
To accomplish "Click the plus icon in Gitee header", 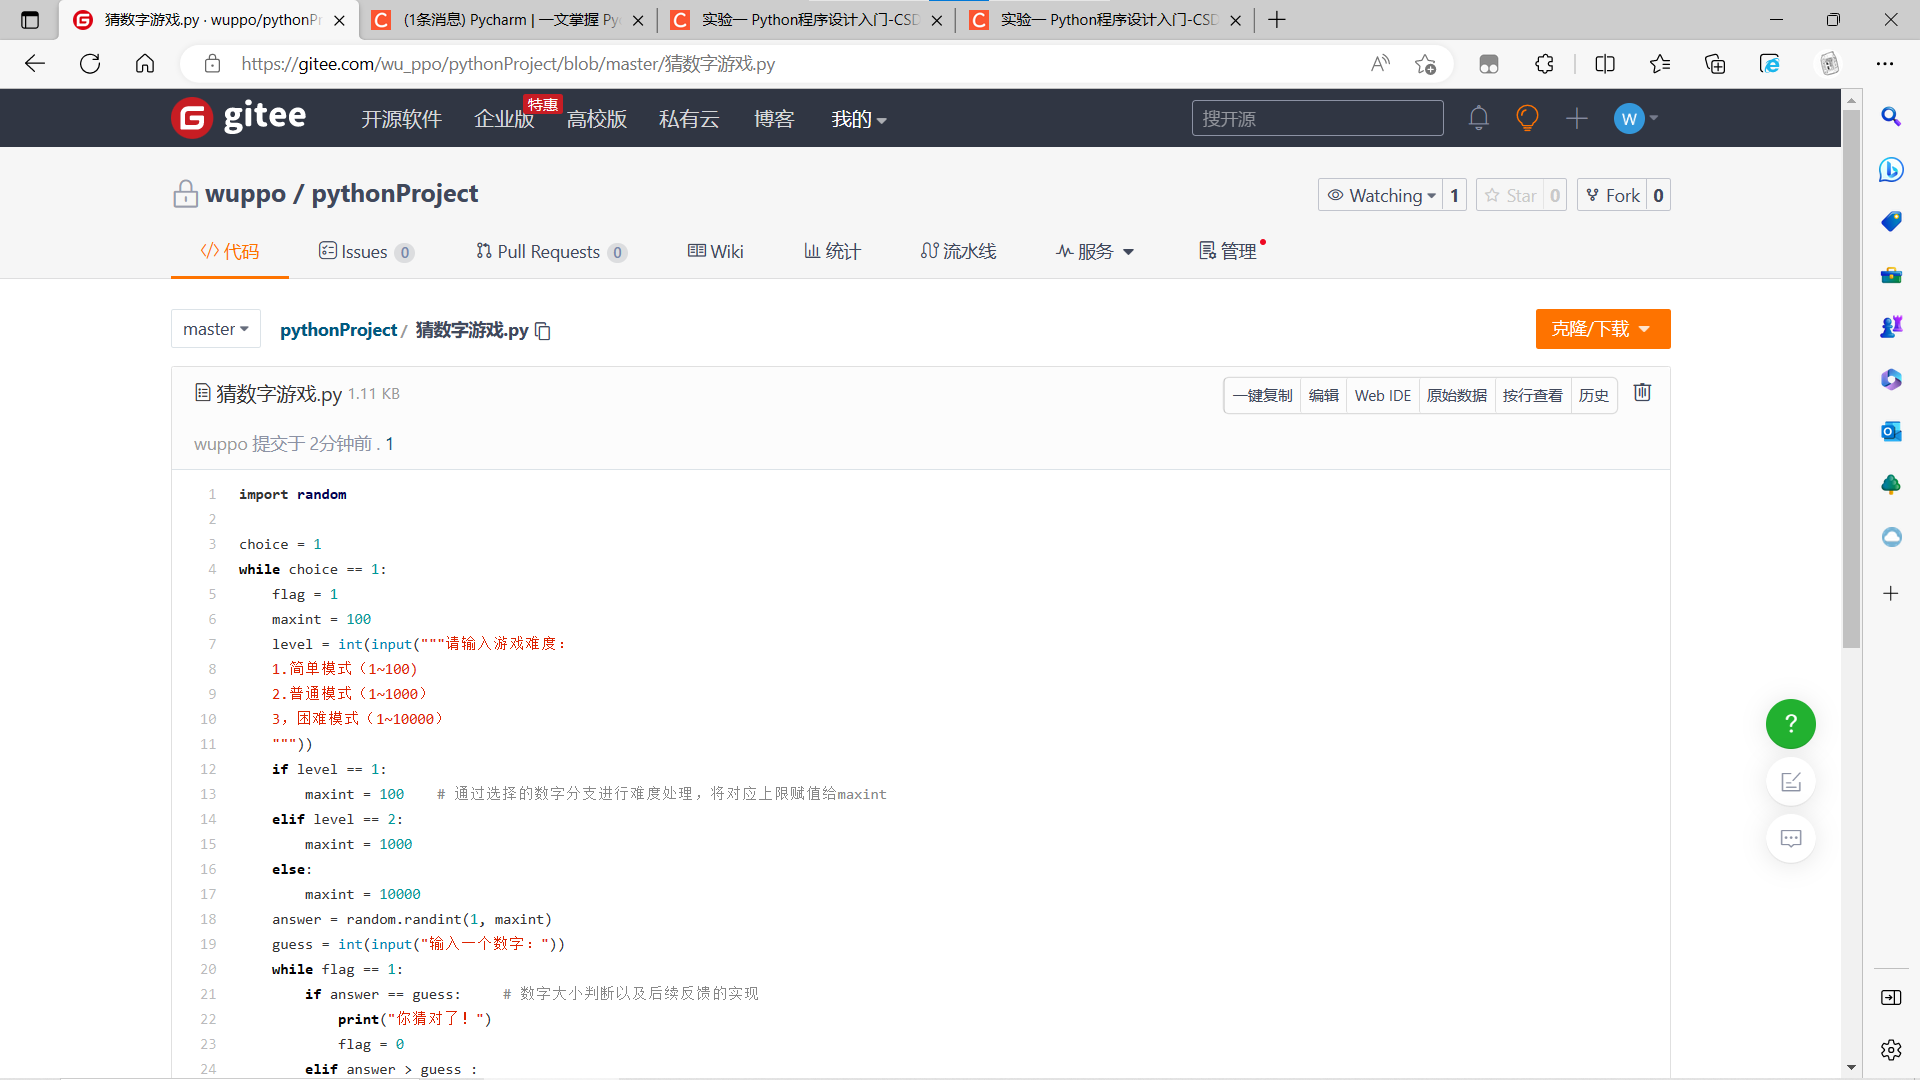I will (x=1577, y=118).
